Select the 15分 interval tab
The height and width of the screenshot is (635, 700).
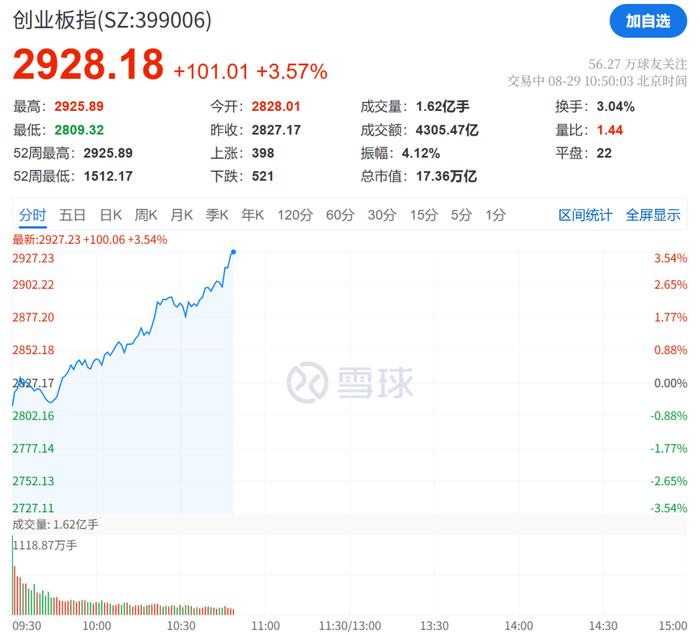424,215
